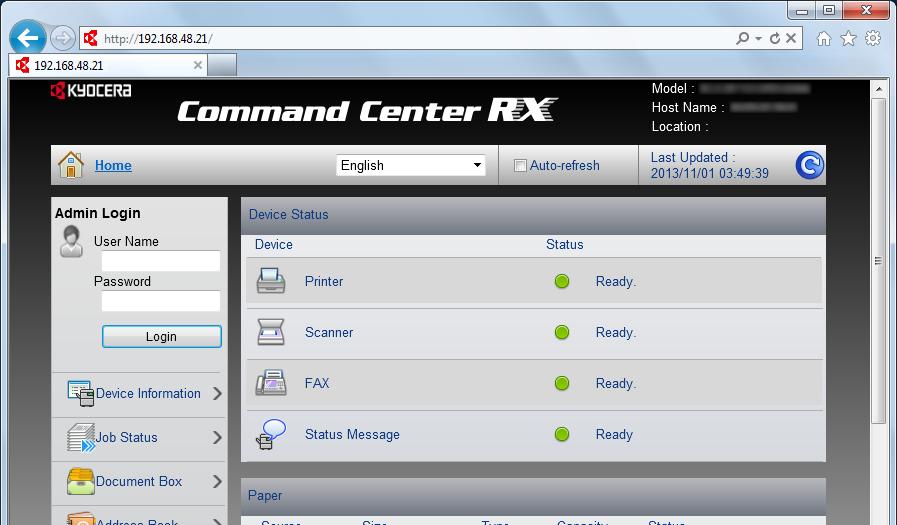Viewport: 897px width, 525px height.
Task: Expand Job Status chevron arrow
Action: pos(217,438)
